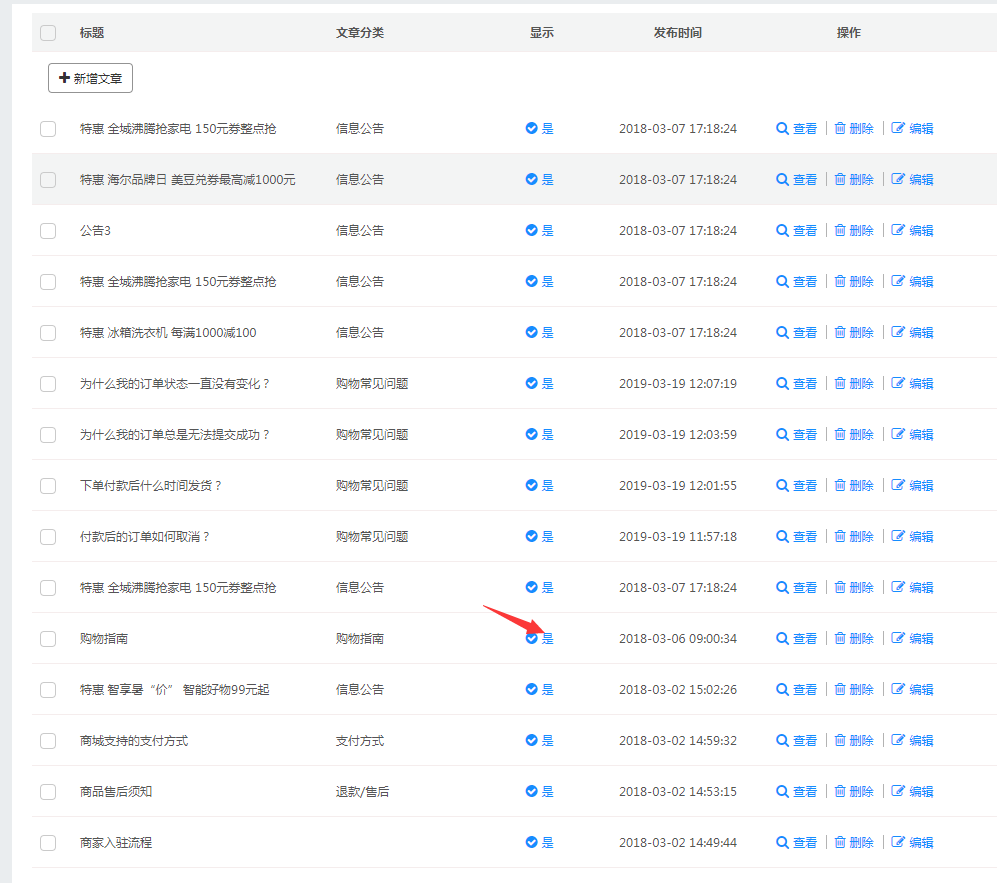Screen dimensions: 997x883
Task: Toggle display status 是 for 商家入驻流程
Action: [x=538, y=841]
